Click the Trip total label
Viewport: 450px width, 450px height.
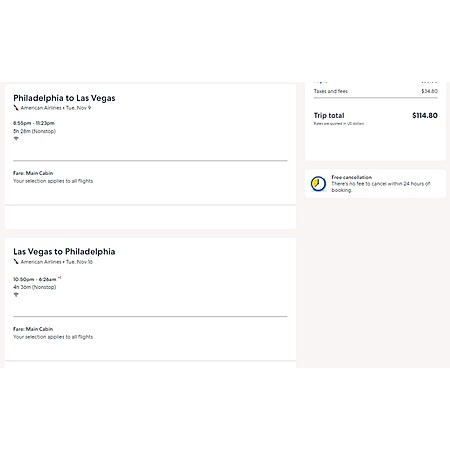point(329,115)
